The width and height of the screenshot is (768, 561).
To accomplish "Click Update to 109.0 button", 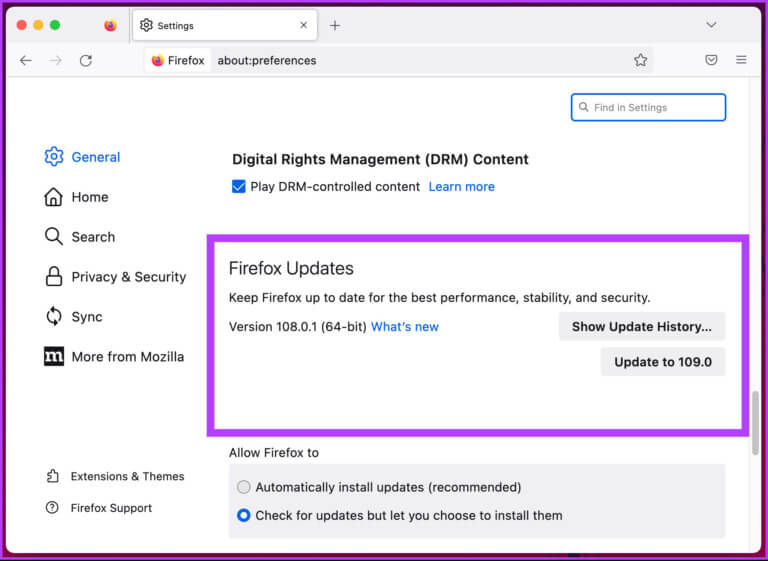I will click(x=663, y=362).
